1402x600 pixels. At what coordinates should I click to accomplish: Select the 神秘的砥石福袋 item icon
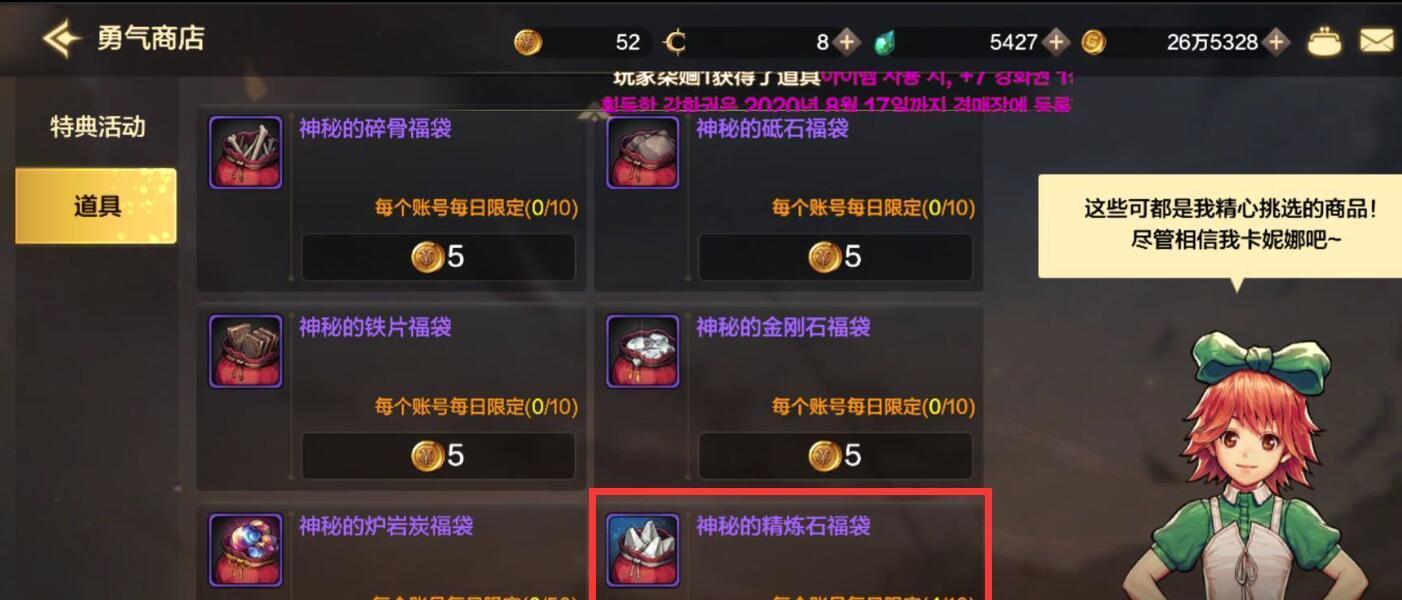click(x=643, y=152)
